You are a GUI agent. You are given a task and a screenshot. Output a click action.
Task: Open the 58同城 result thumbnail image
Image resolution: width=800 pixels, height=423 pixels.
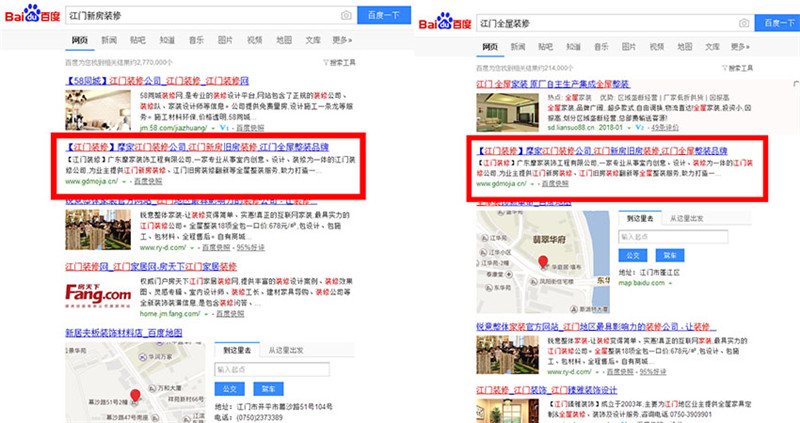click(98, 110)
